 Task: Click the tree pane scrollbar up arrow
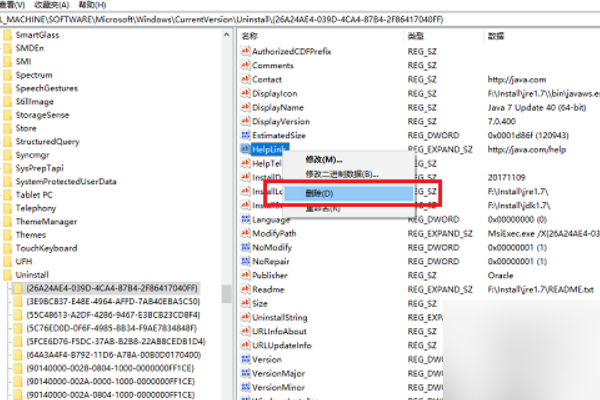pyautogui.click(x=227, y=35)
